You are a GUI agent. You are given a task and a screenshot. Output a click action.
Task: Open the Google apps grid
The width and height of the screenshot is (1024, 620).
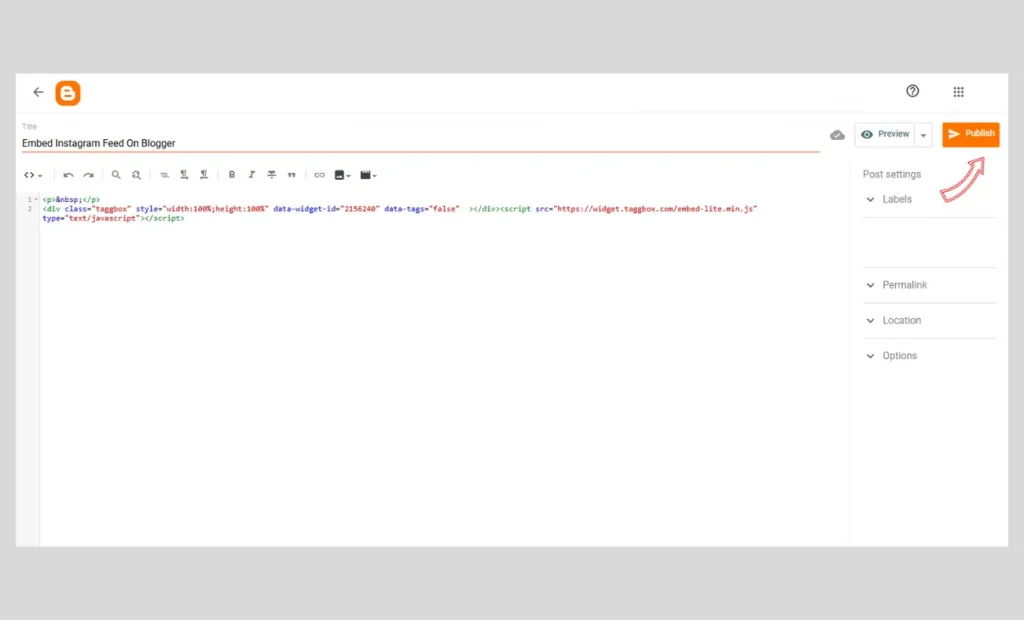[x=958, y=92]
